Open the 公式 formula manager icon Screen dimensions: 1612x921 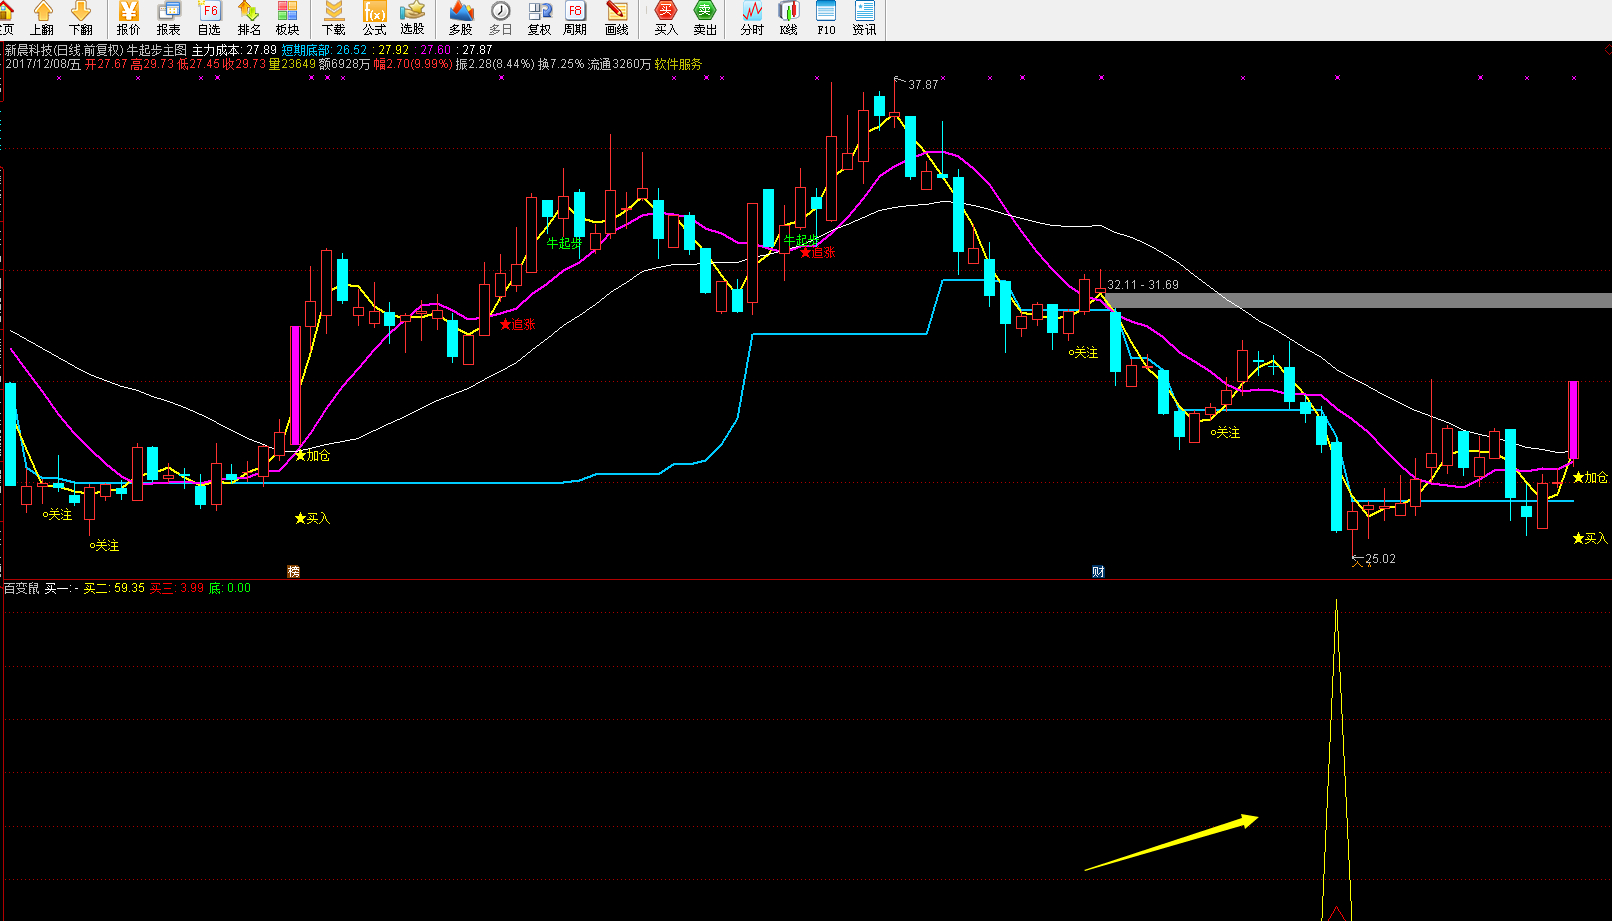(x=374, y=19)
